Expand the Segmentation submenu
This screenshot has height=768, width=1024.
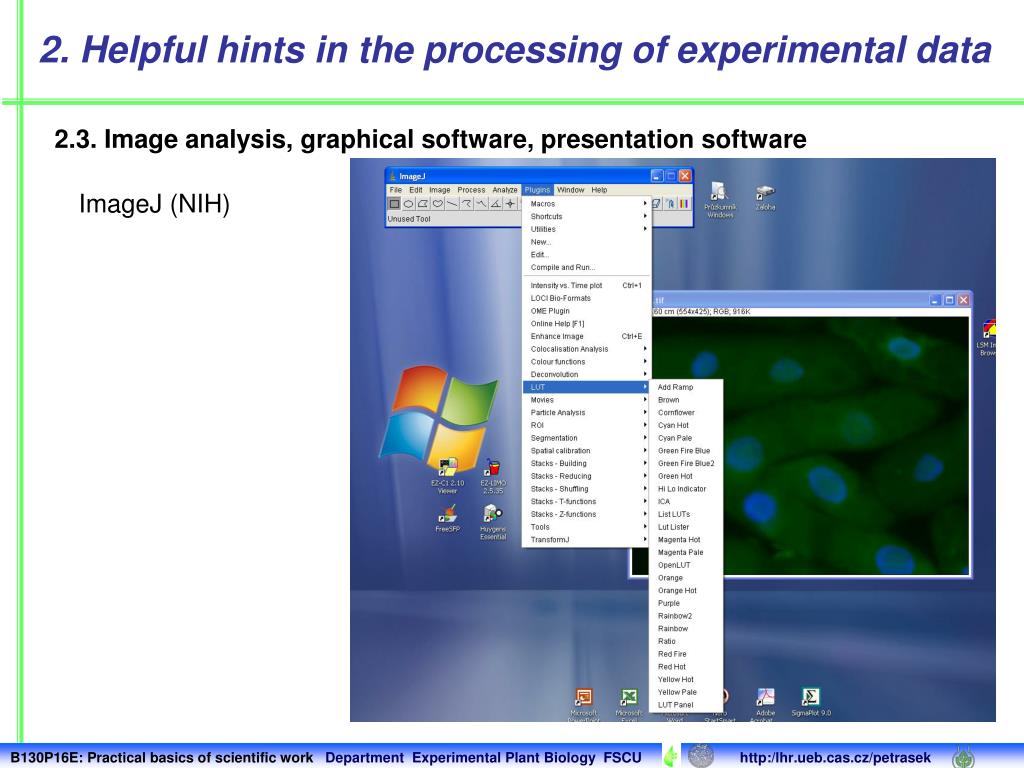pos(587,438)
